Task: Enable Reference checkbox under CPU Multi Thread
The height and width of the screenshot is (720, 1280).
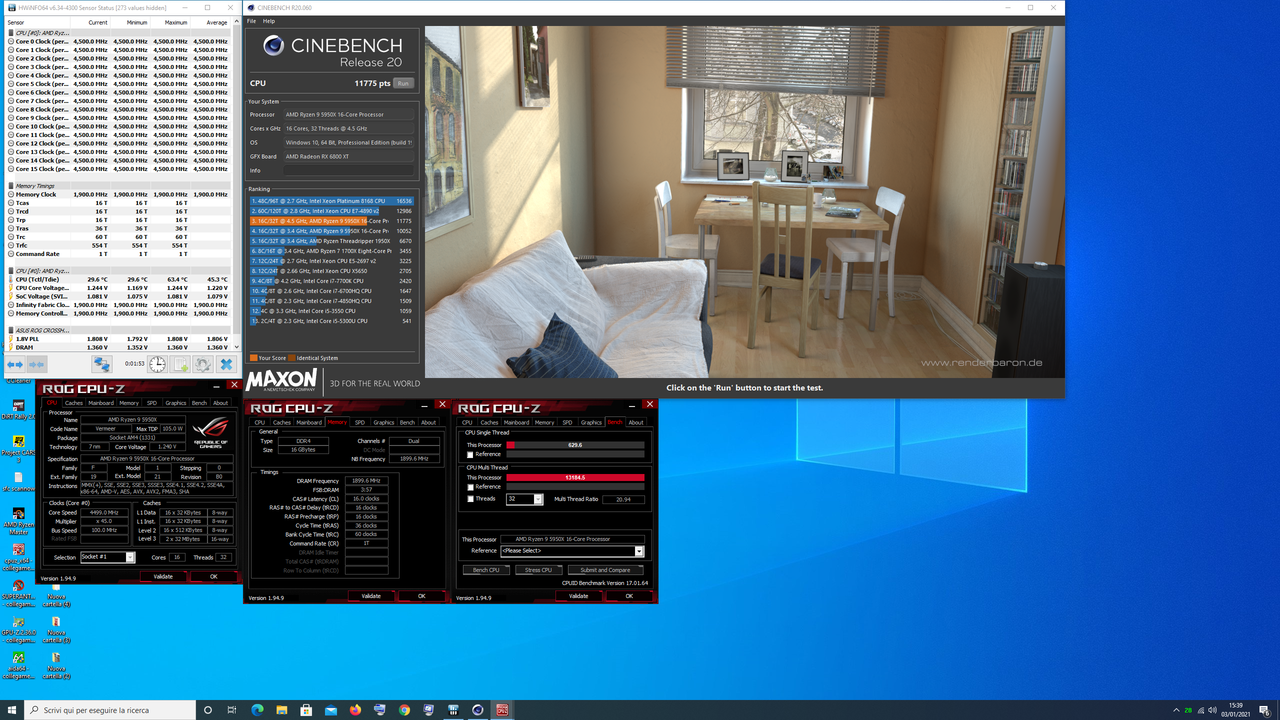Action: [470, 487]
